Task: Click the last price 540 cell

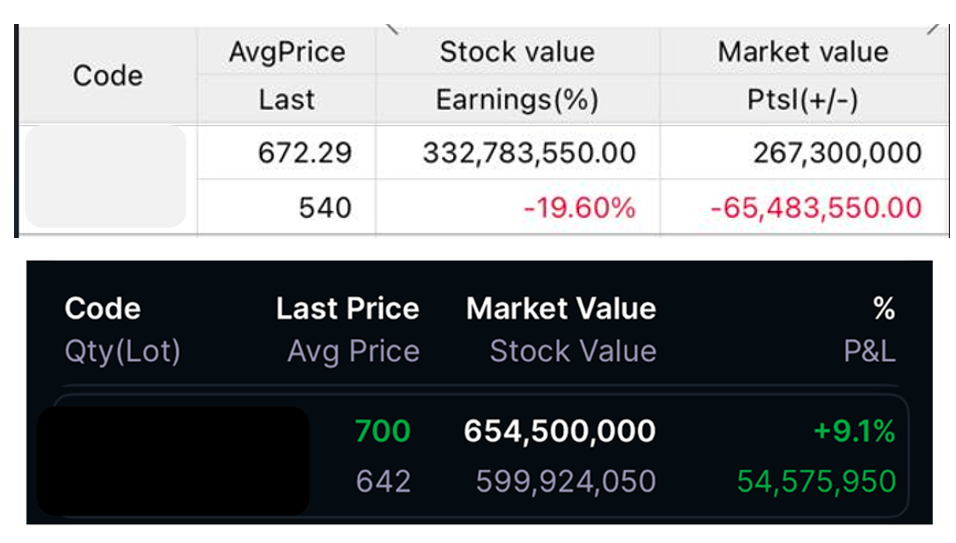Action: tap(325, 208)
